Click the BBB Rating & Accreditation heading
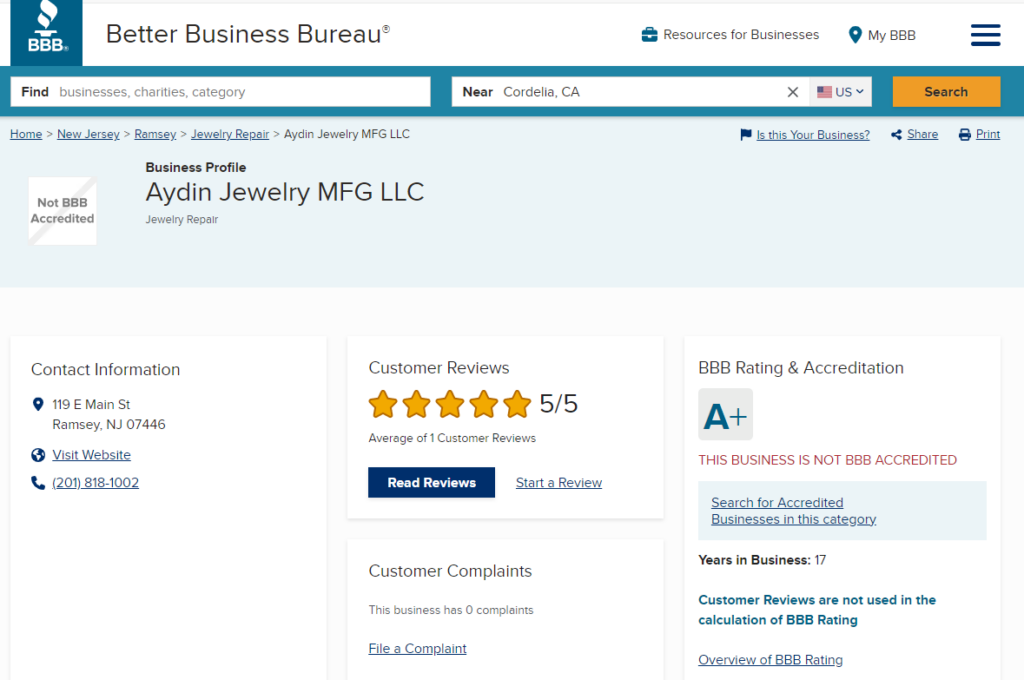Viewport: 1024px width, 680px height. click(x=801, y=368)
